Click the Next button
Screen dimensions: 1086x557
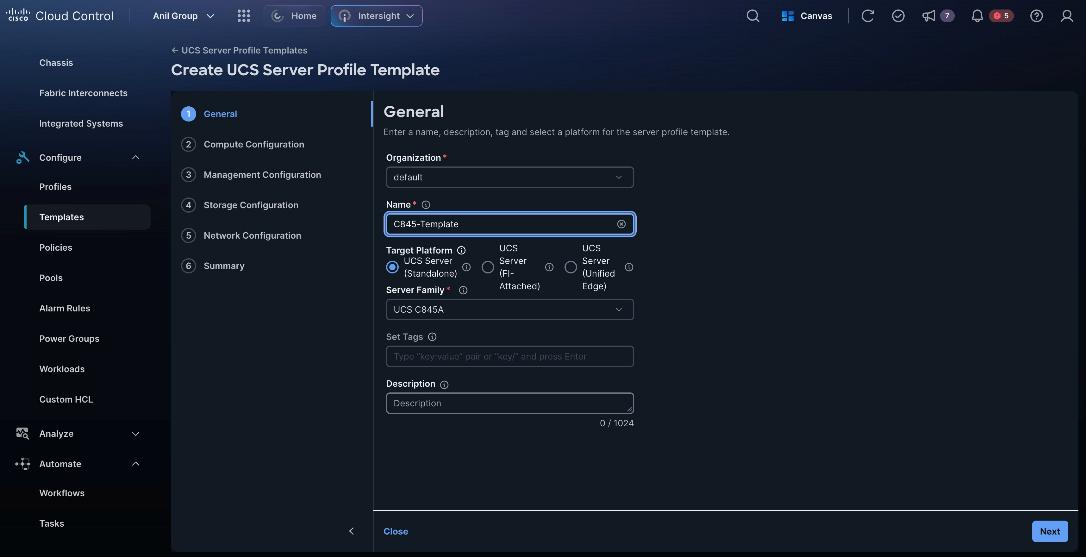pyautogui.click(x=1049, y=531)
